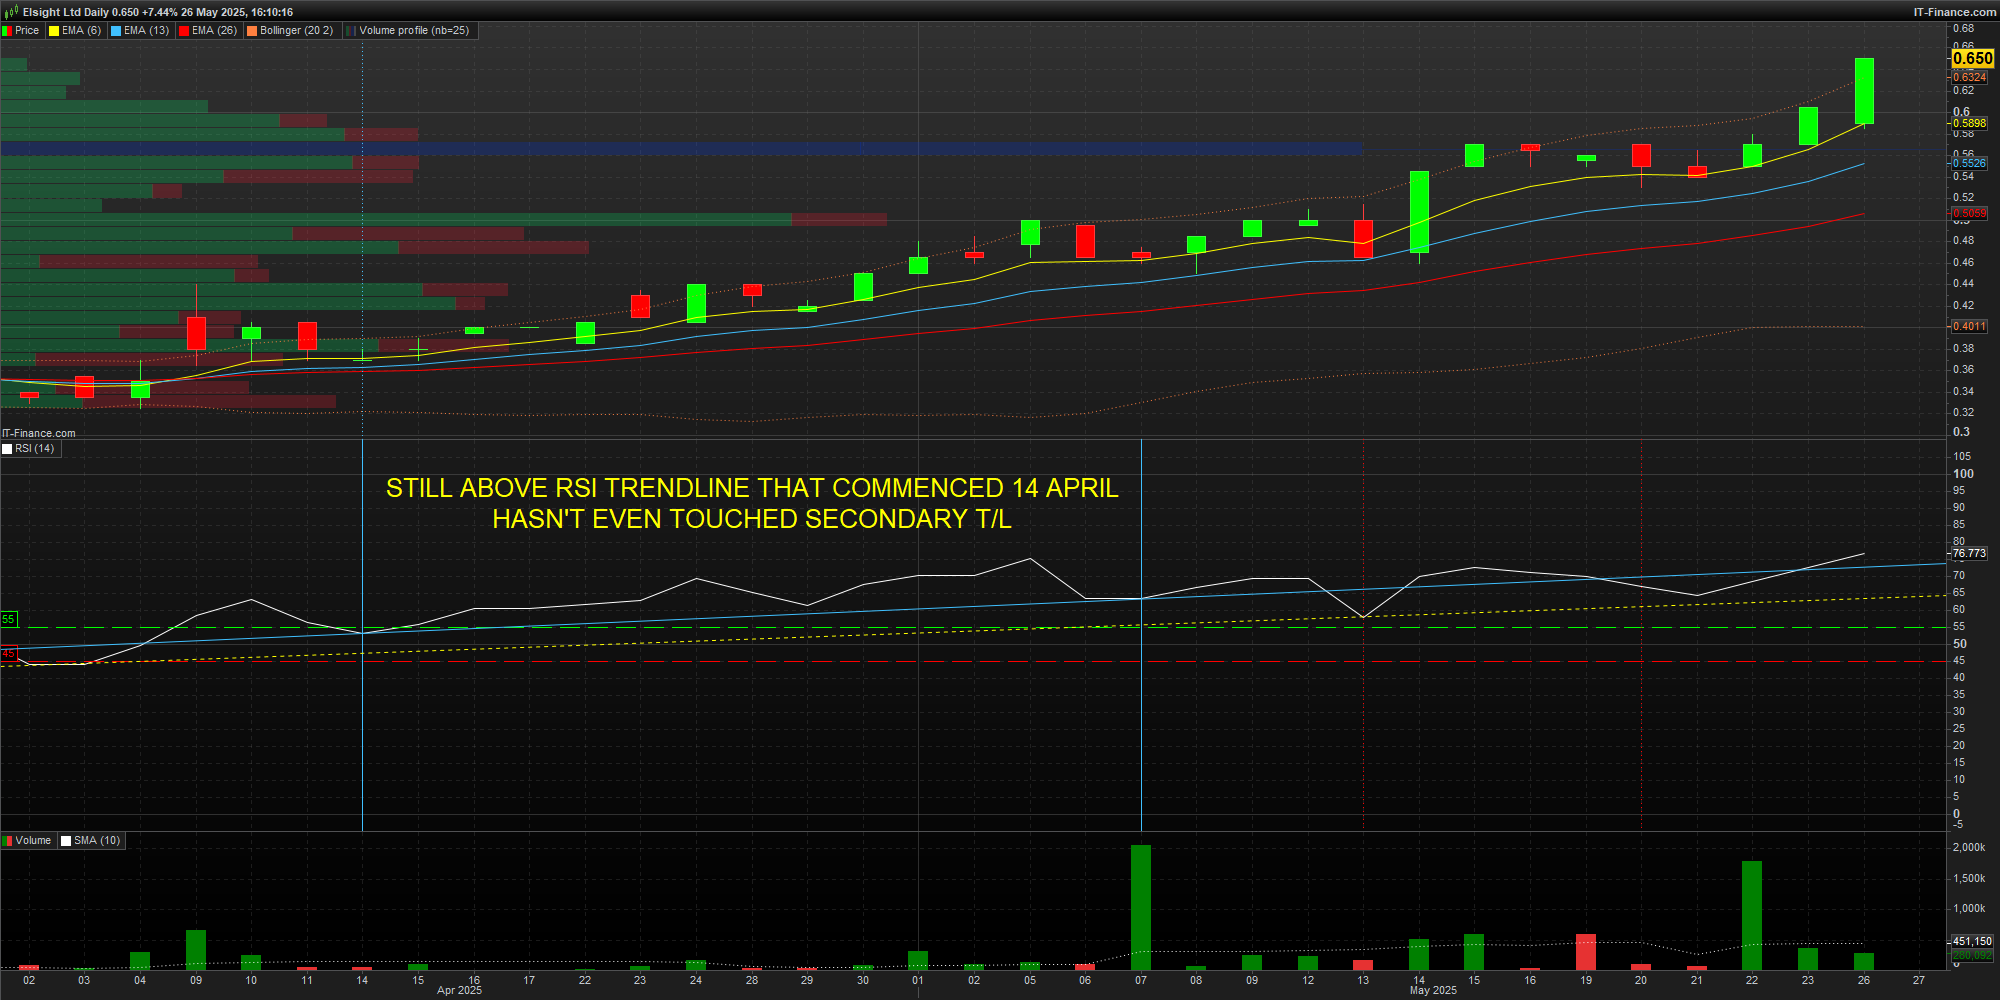Viewport: 2000px width, 1000px height.
Task: Click the RSI (14) white legend icon
Action: tap(7, 449)
